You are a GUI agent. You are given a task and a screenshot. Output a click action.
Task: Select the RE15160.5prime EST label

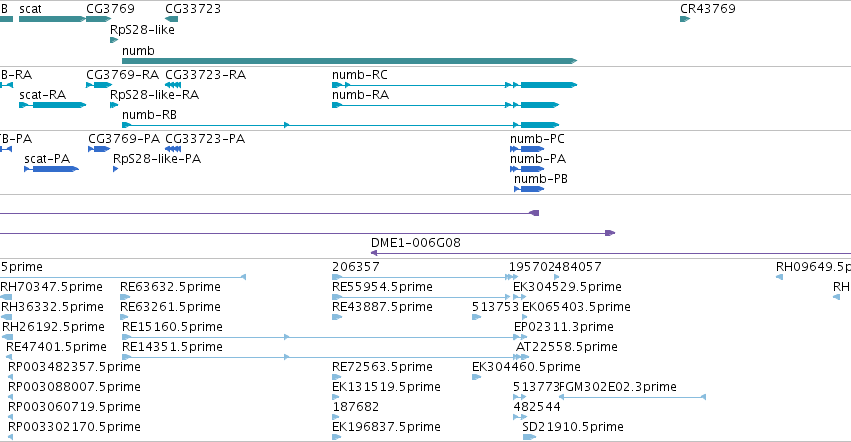(173, 327)
